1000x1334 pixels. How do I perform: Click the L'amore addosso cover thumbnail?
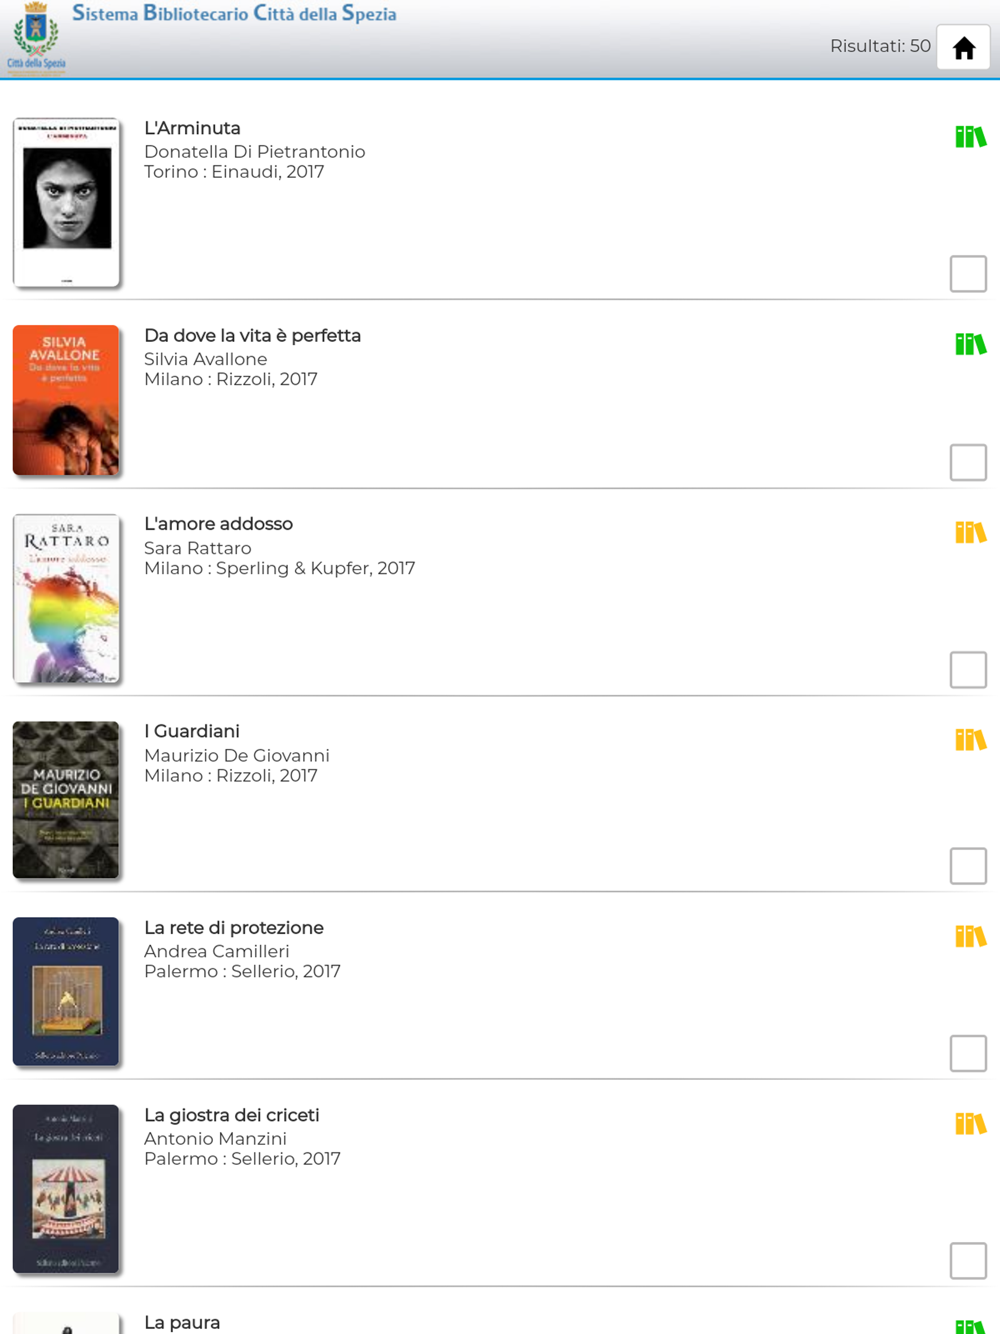coord(66,598)
